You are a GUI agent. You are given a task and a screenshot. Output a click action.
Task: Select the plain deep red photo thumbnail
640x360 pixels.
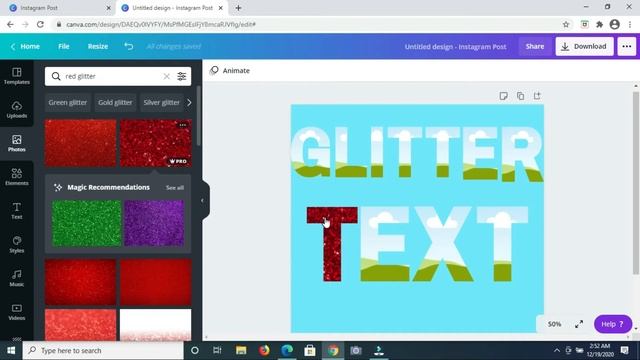[x=156, y=282]
